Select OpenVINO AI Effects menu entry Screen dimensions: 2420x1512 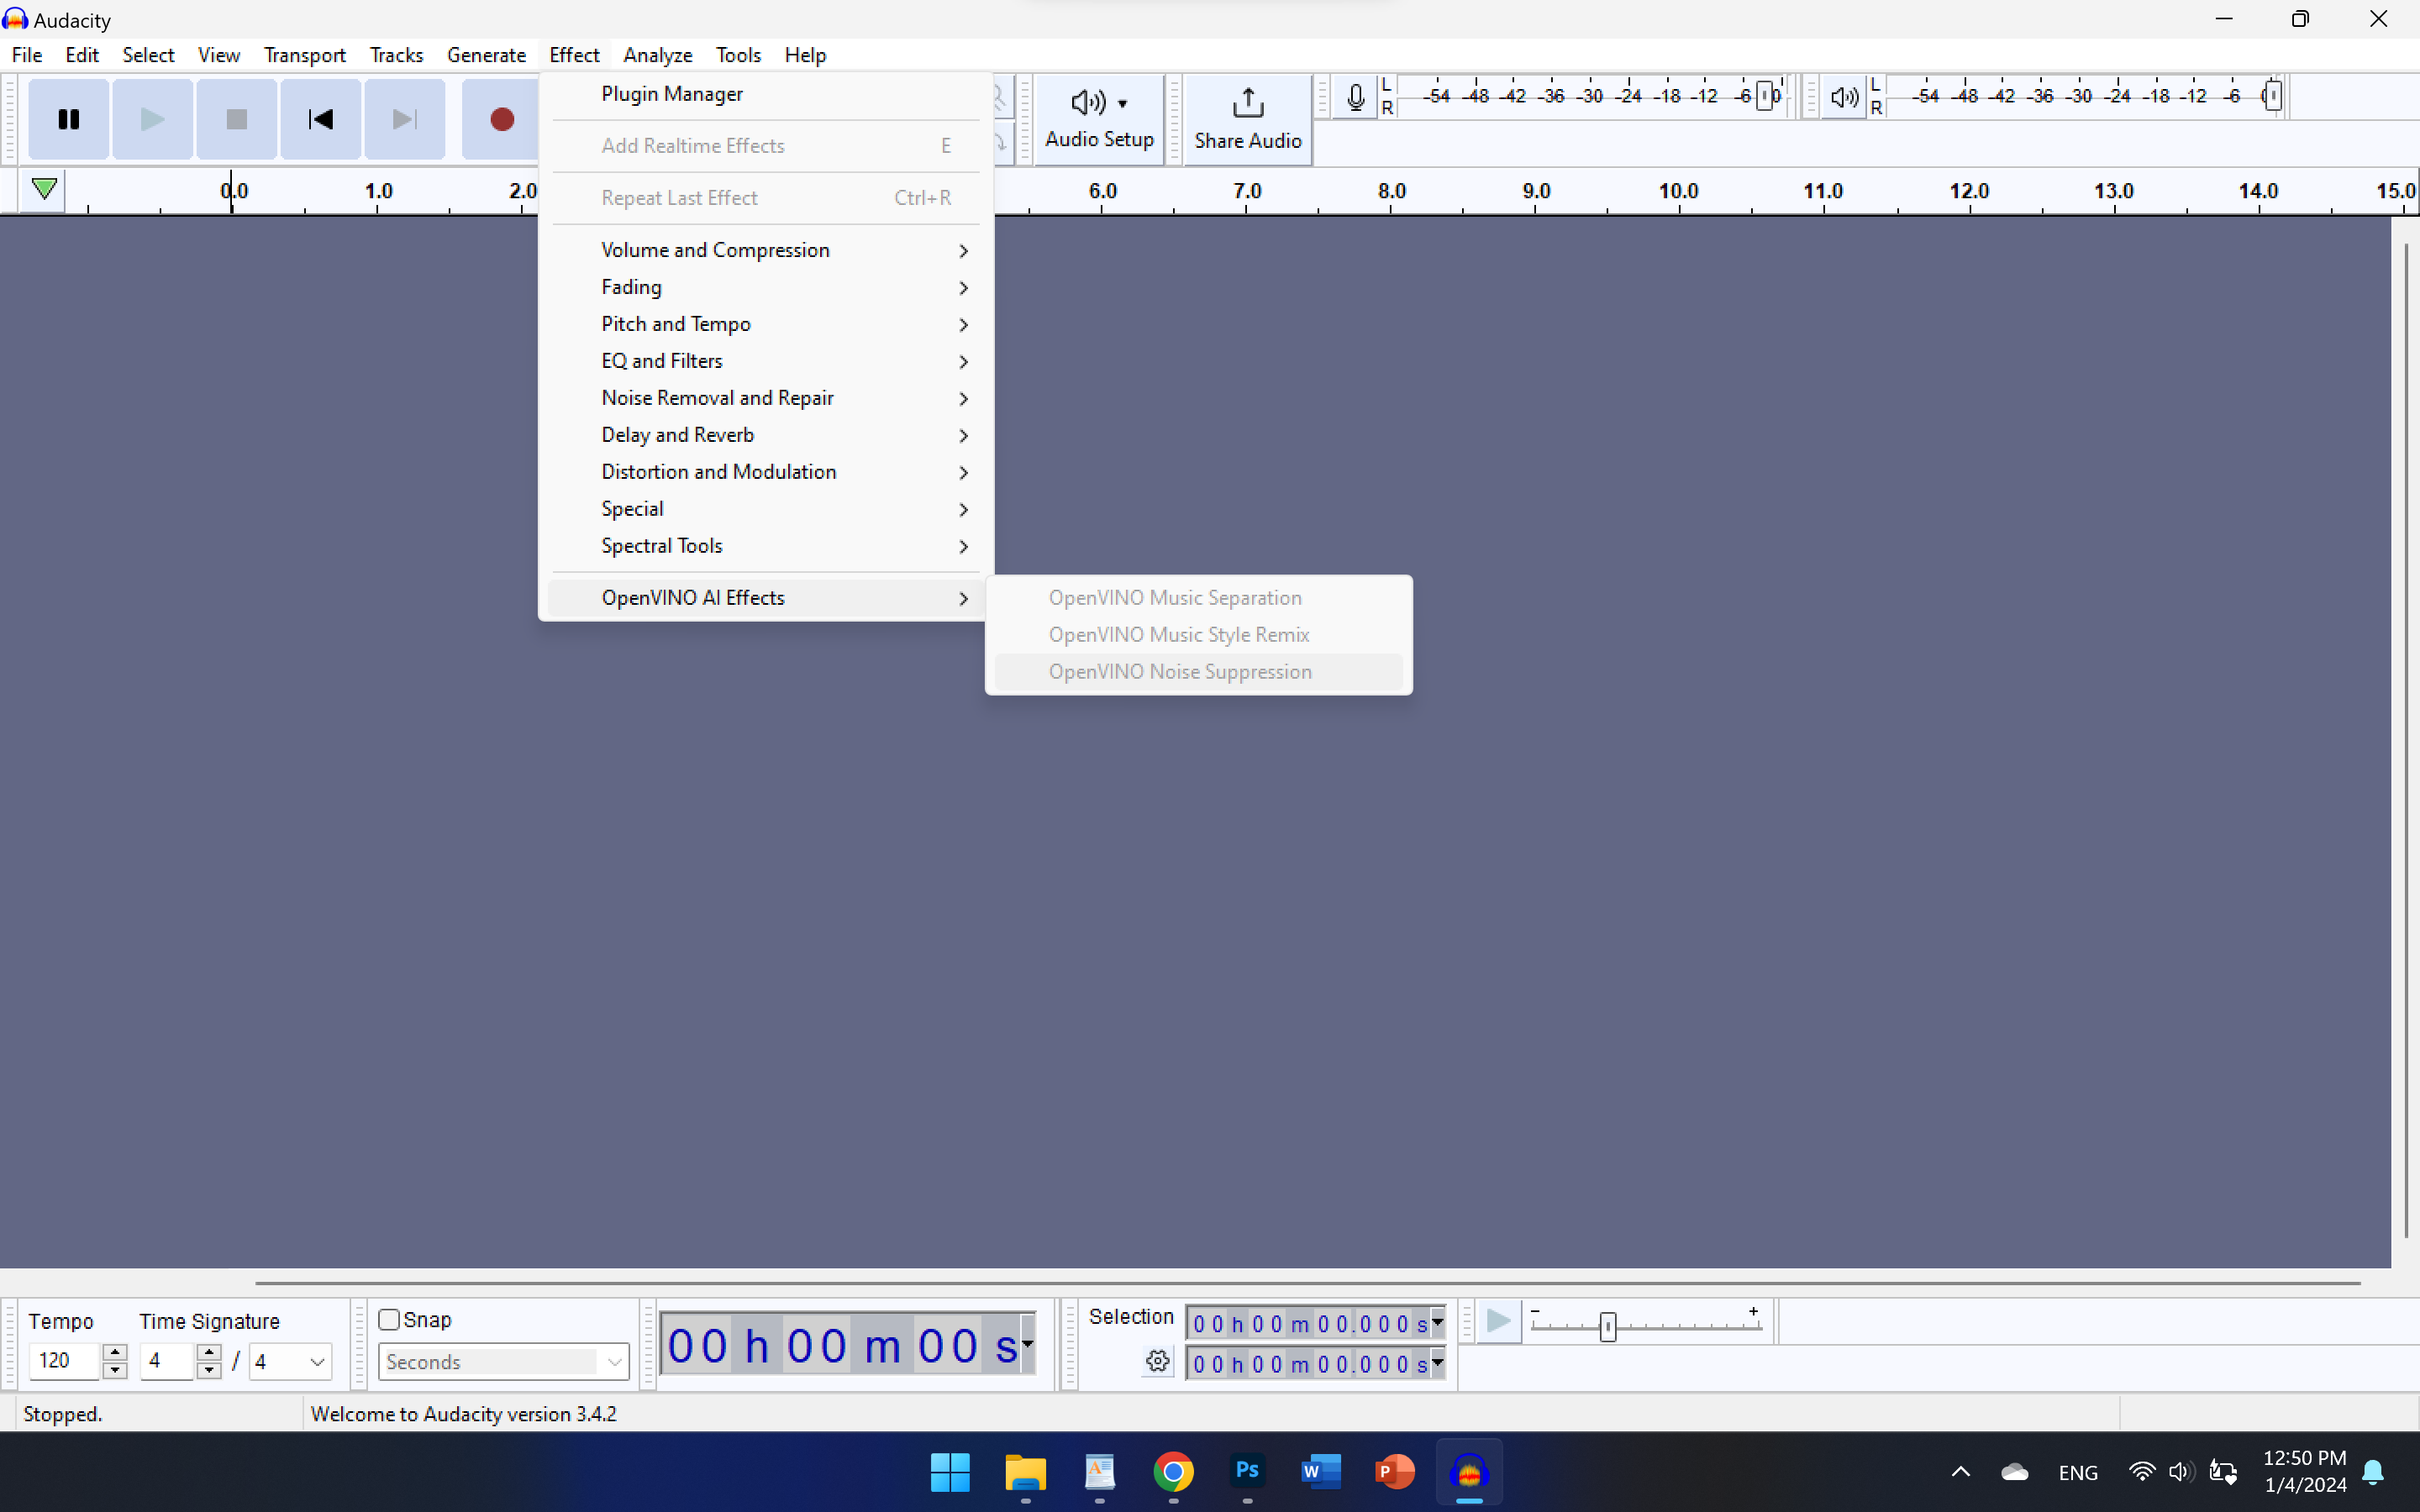[766, 598]
